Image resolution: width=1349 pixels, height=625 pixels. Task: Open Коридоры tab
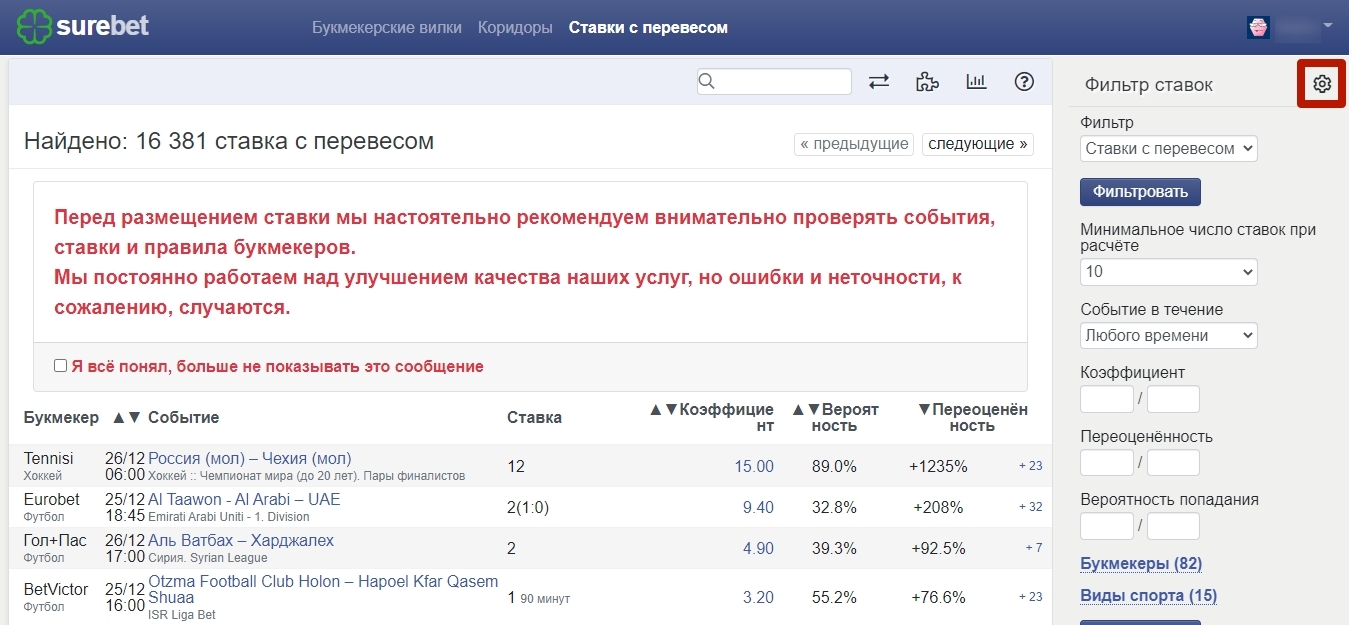coord(515,27)
